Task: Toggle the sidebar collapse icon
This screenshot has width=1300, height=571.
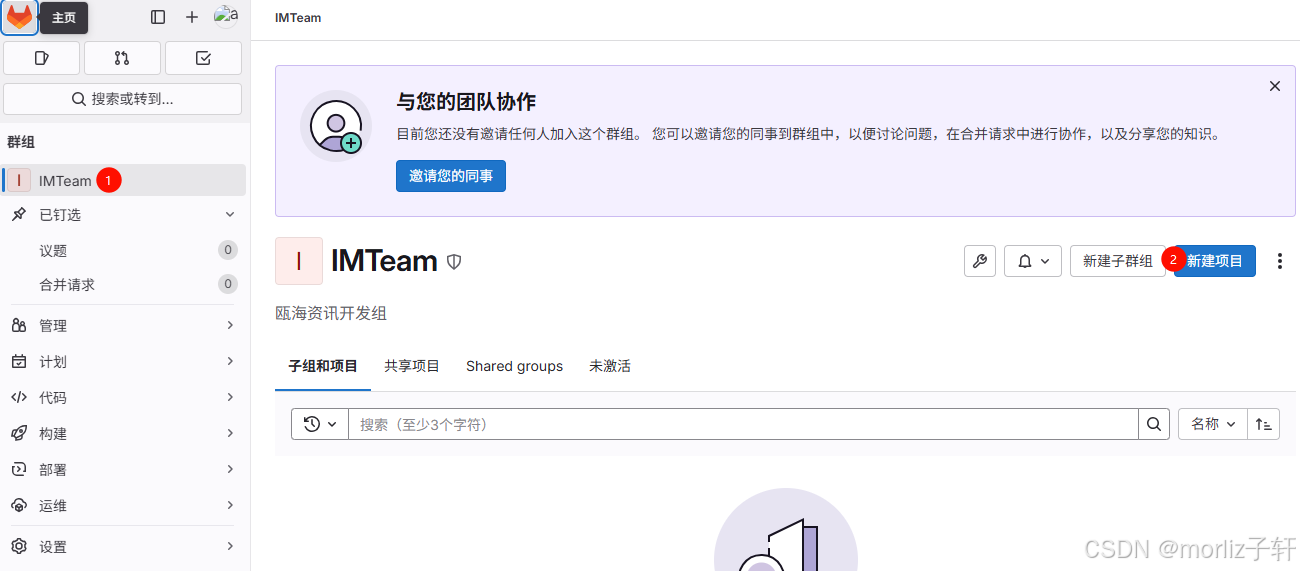Action: (158, 17)
